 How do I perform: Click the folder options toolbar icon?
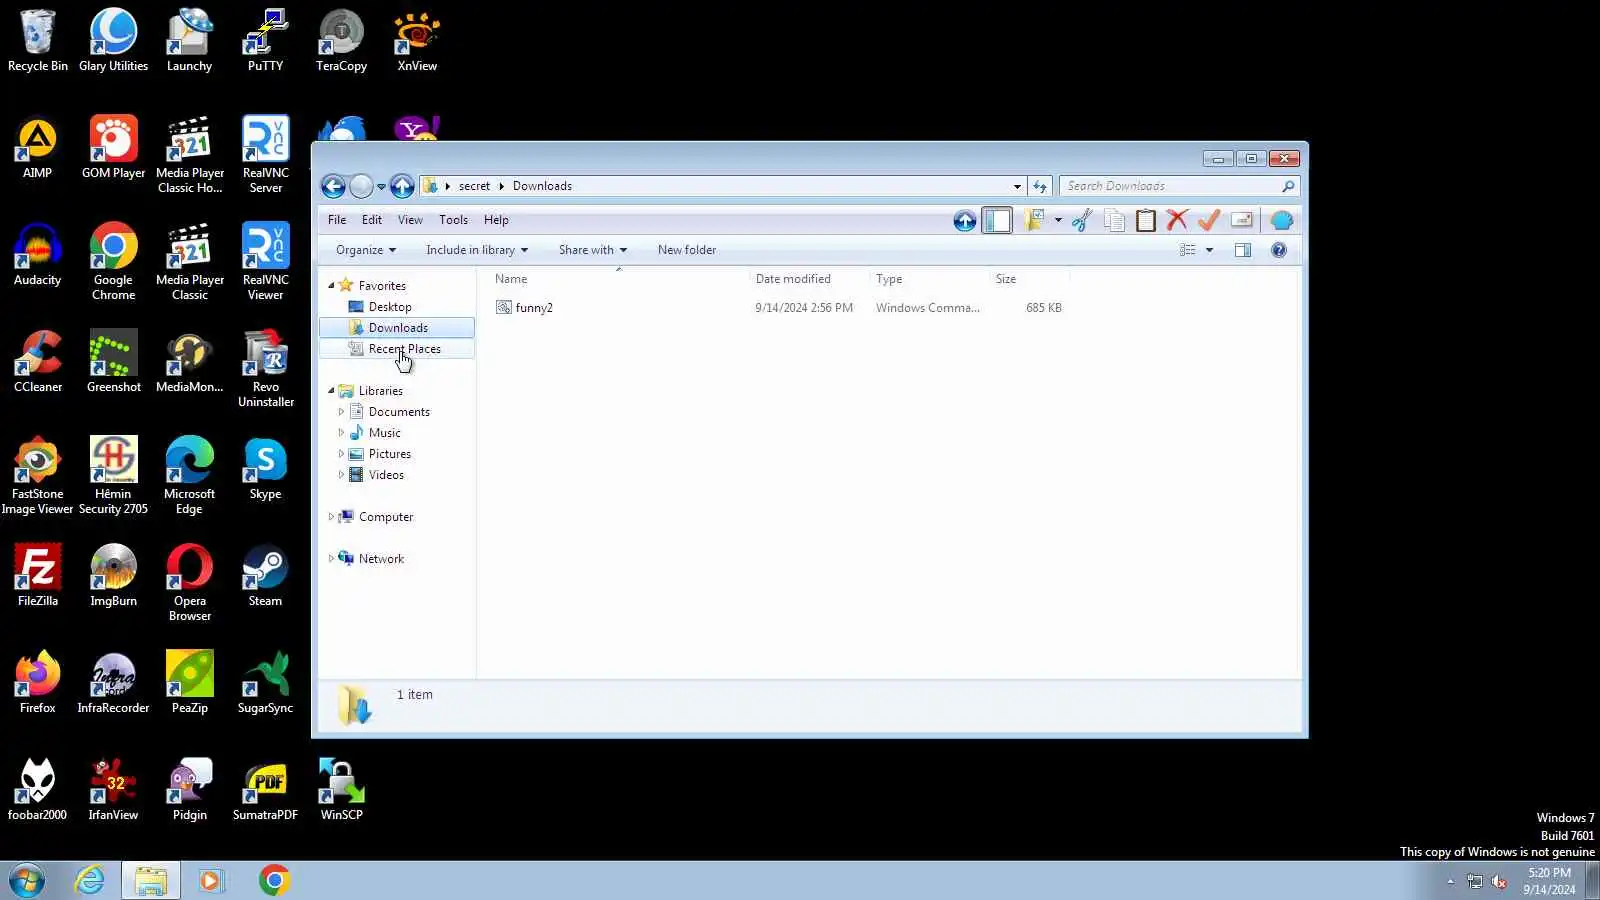tap(1034, 221)
